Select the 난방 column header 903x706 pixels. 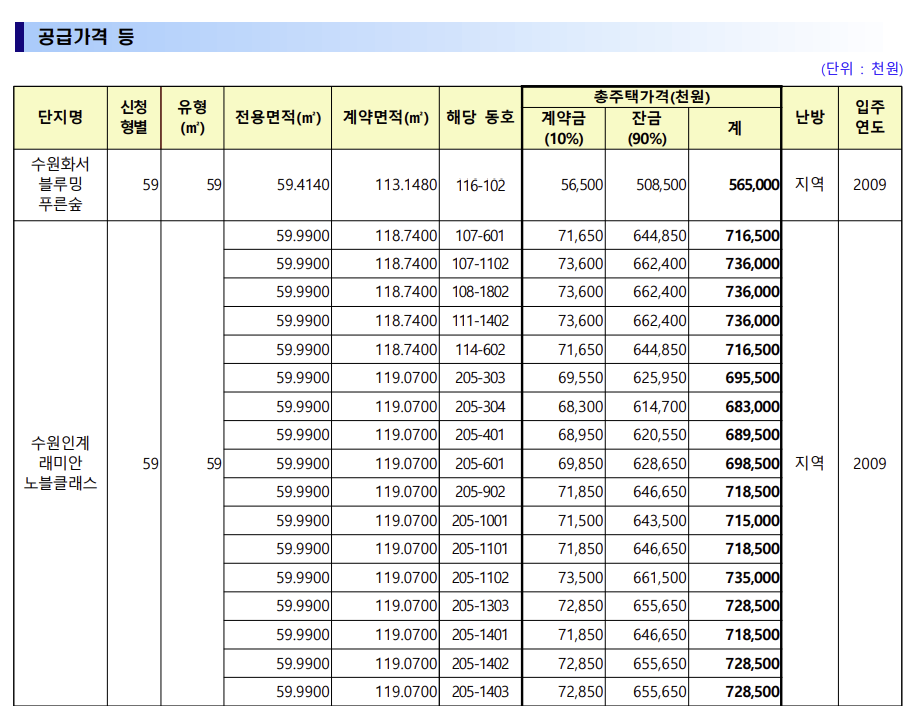coord(810,117)
